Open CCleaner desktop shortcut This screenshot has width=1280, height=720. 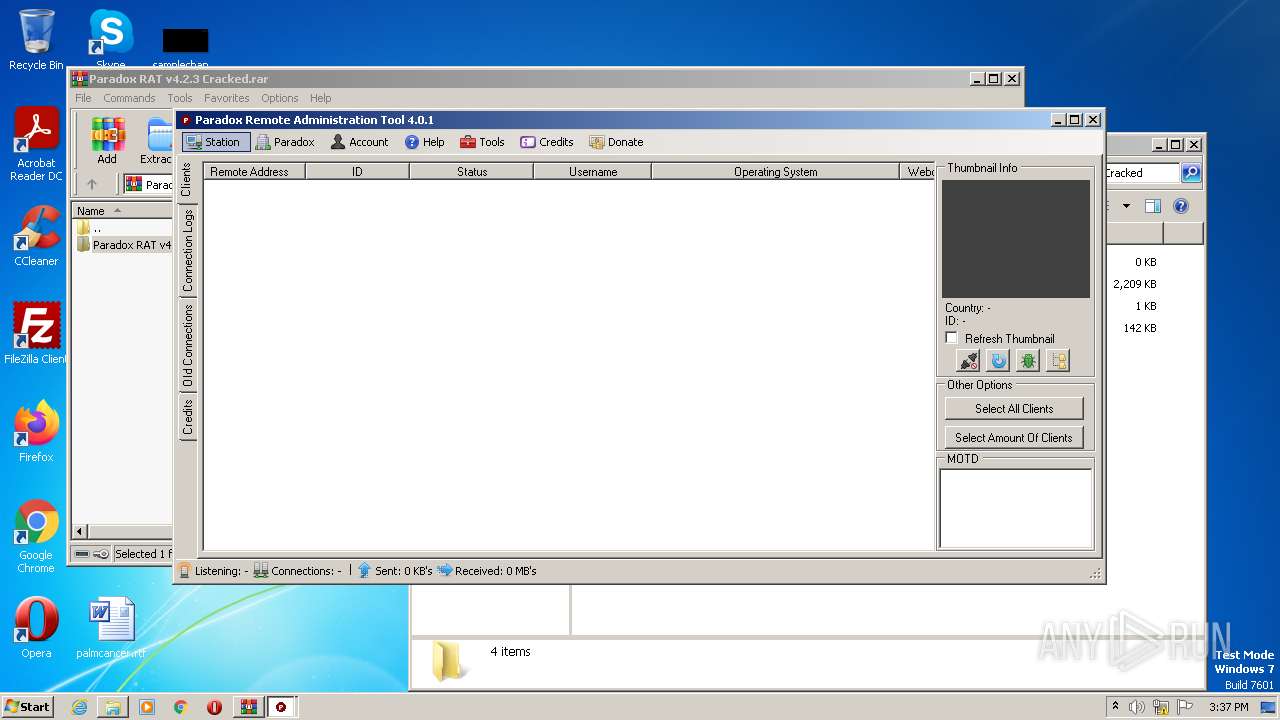(36, 236)
